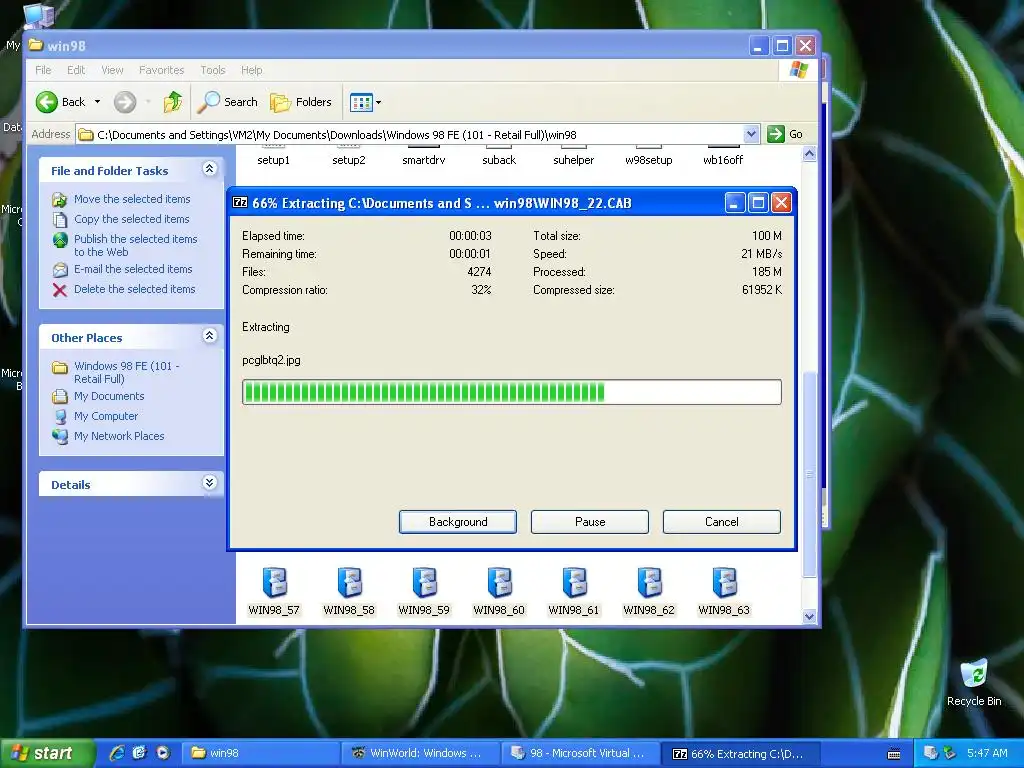Image resolution: width=1024 pixels, height=768 pixels.
Task: Click the My Network Places globe icon
Action: coord(60,436)
